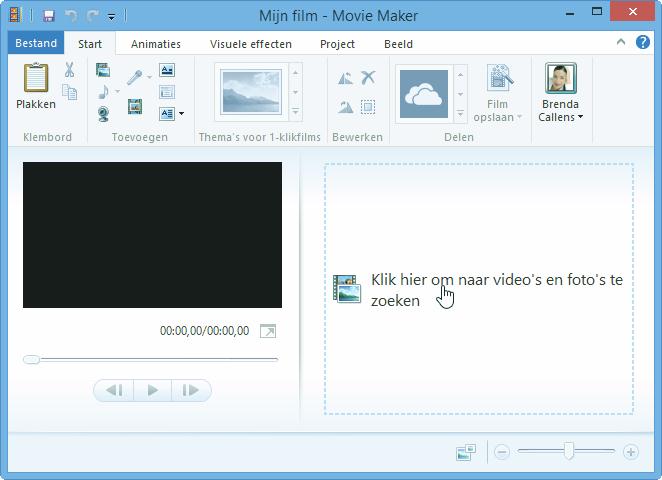Click the undo arrow icon
The width and height of the screenshot is (662, 480).
(x=71, y=16)
